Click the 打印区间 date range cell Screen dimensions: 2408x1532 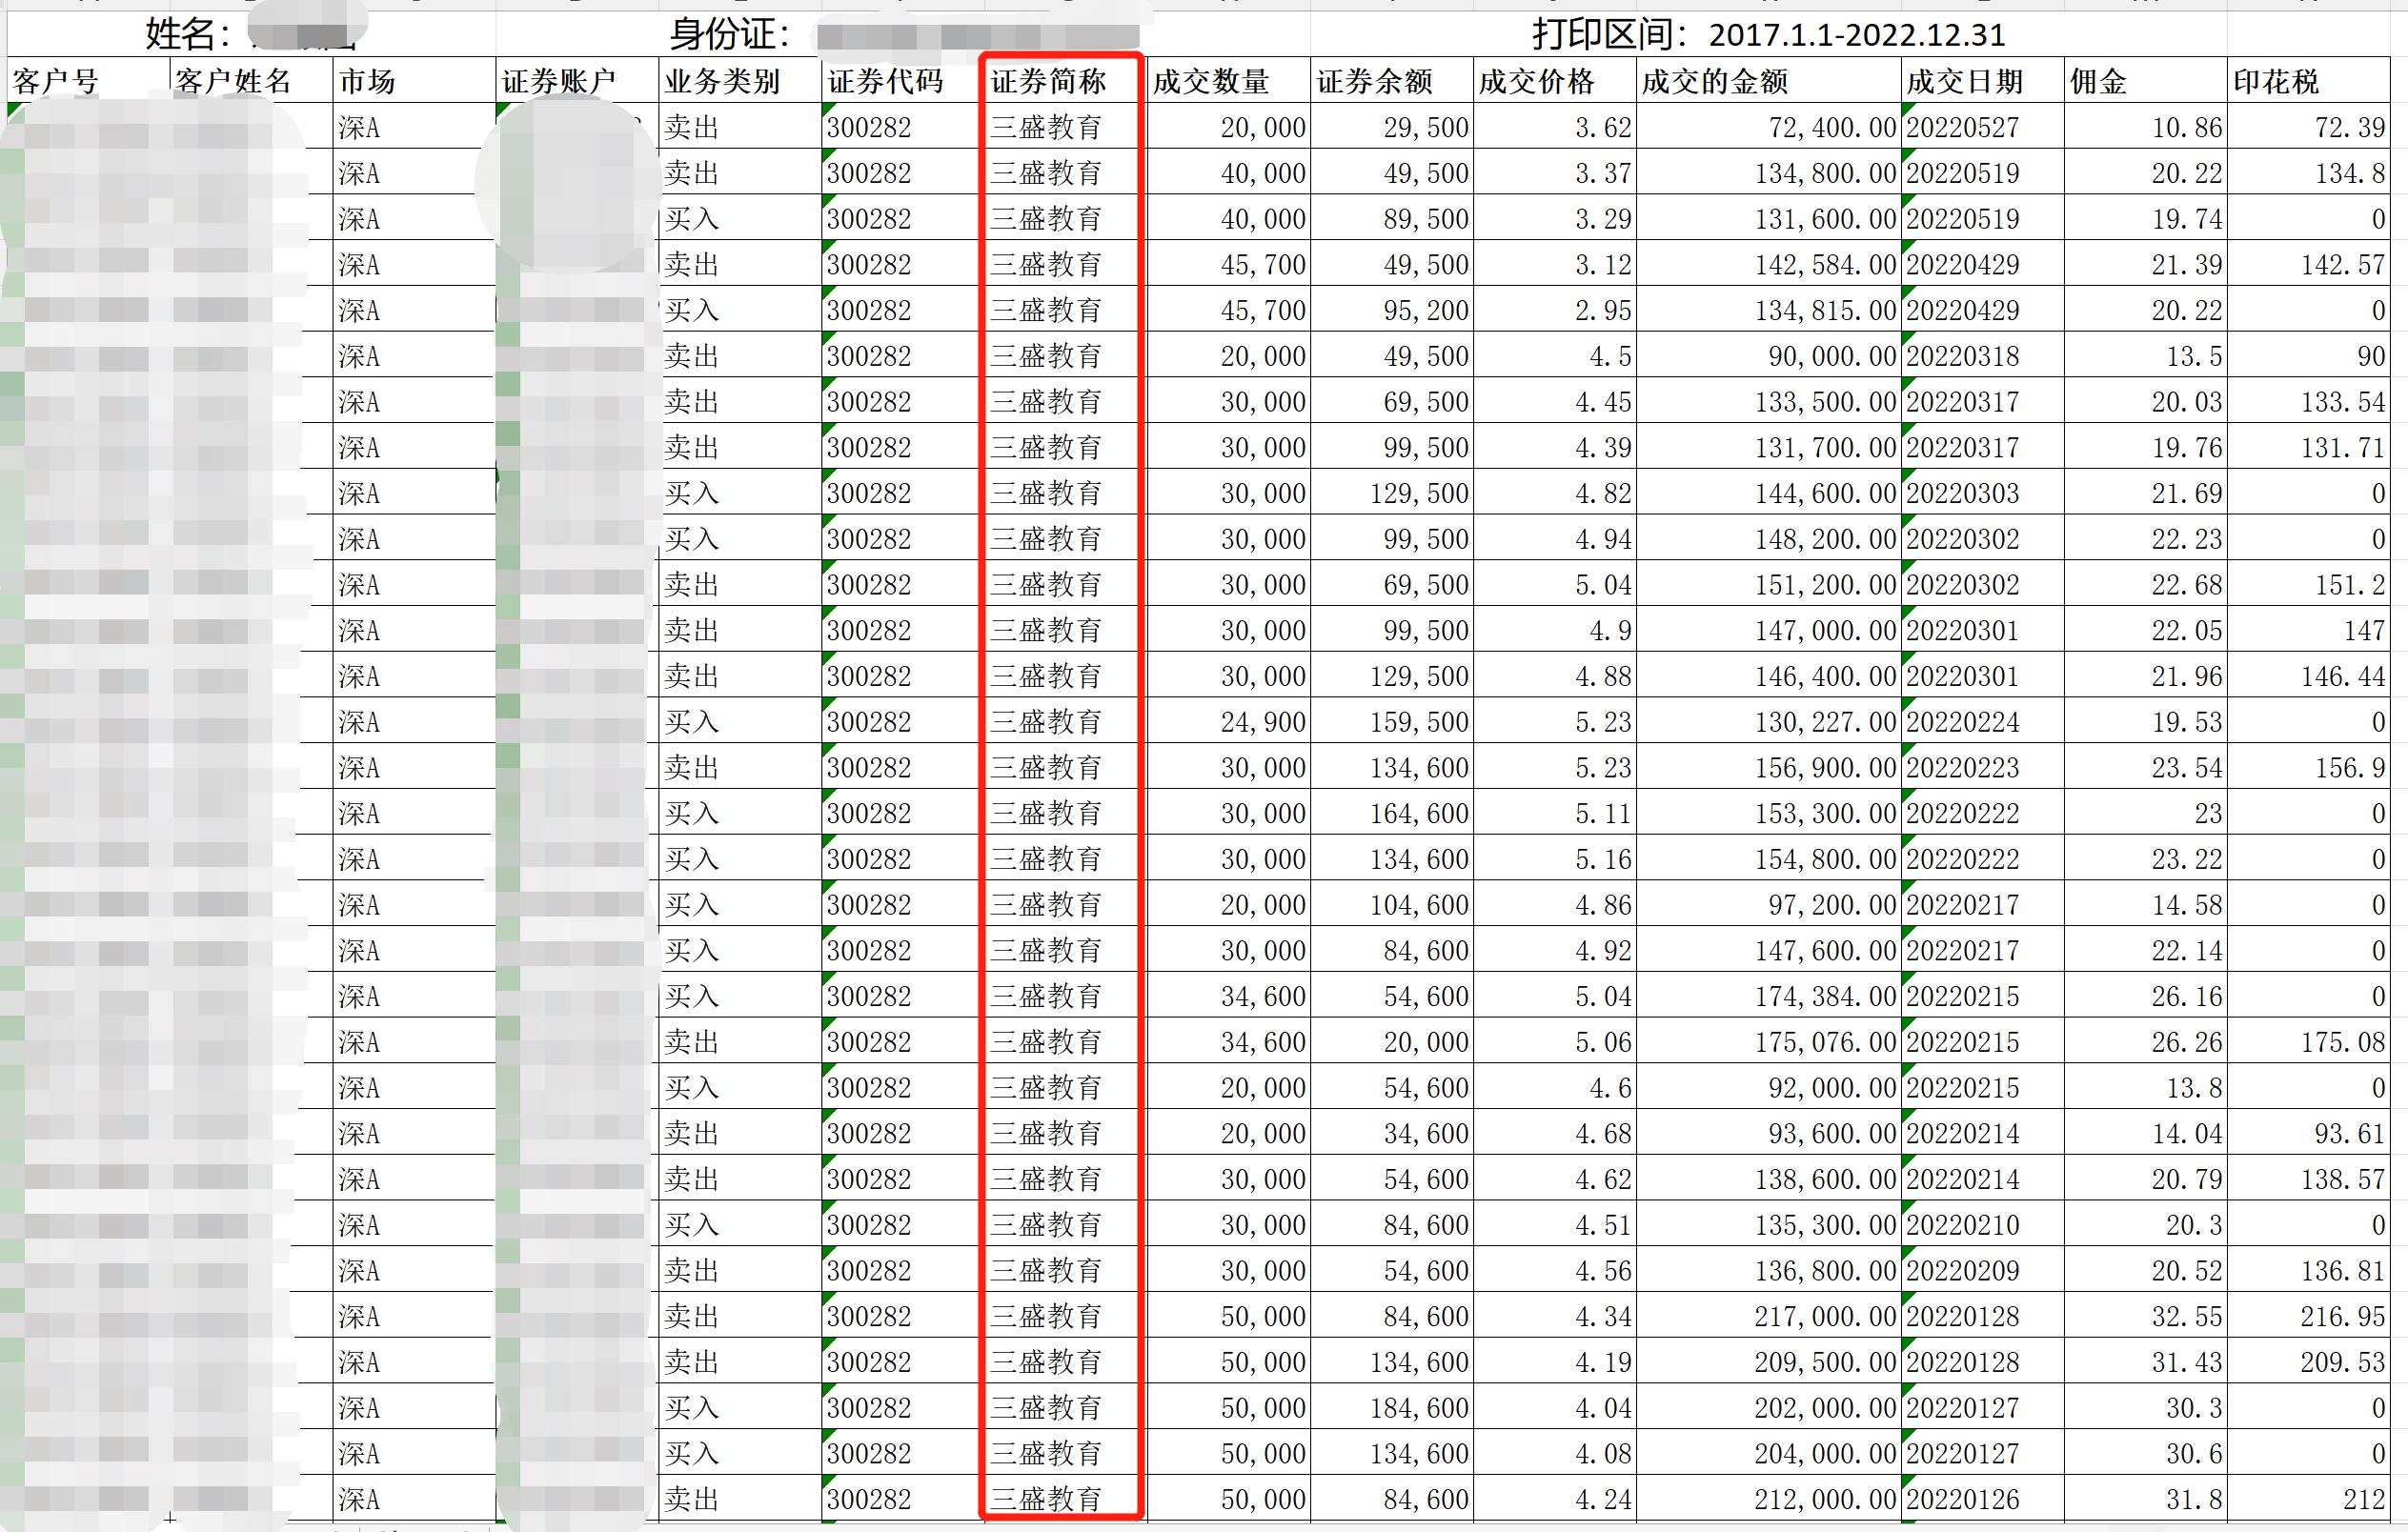pyautogui.click(x=1768, y=35)
